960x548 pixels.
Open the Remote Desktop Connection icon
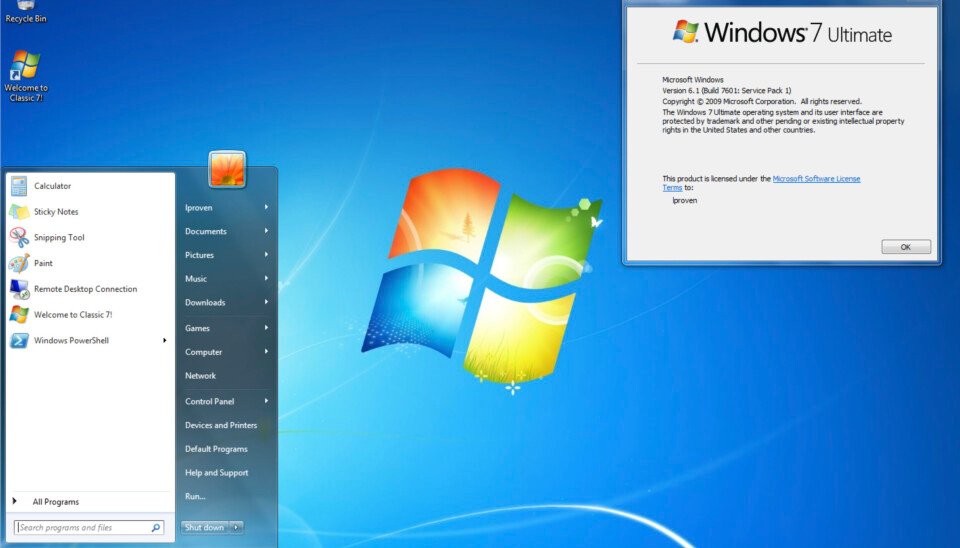click(x=19, y=289)
